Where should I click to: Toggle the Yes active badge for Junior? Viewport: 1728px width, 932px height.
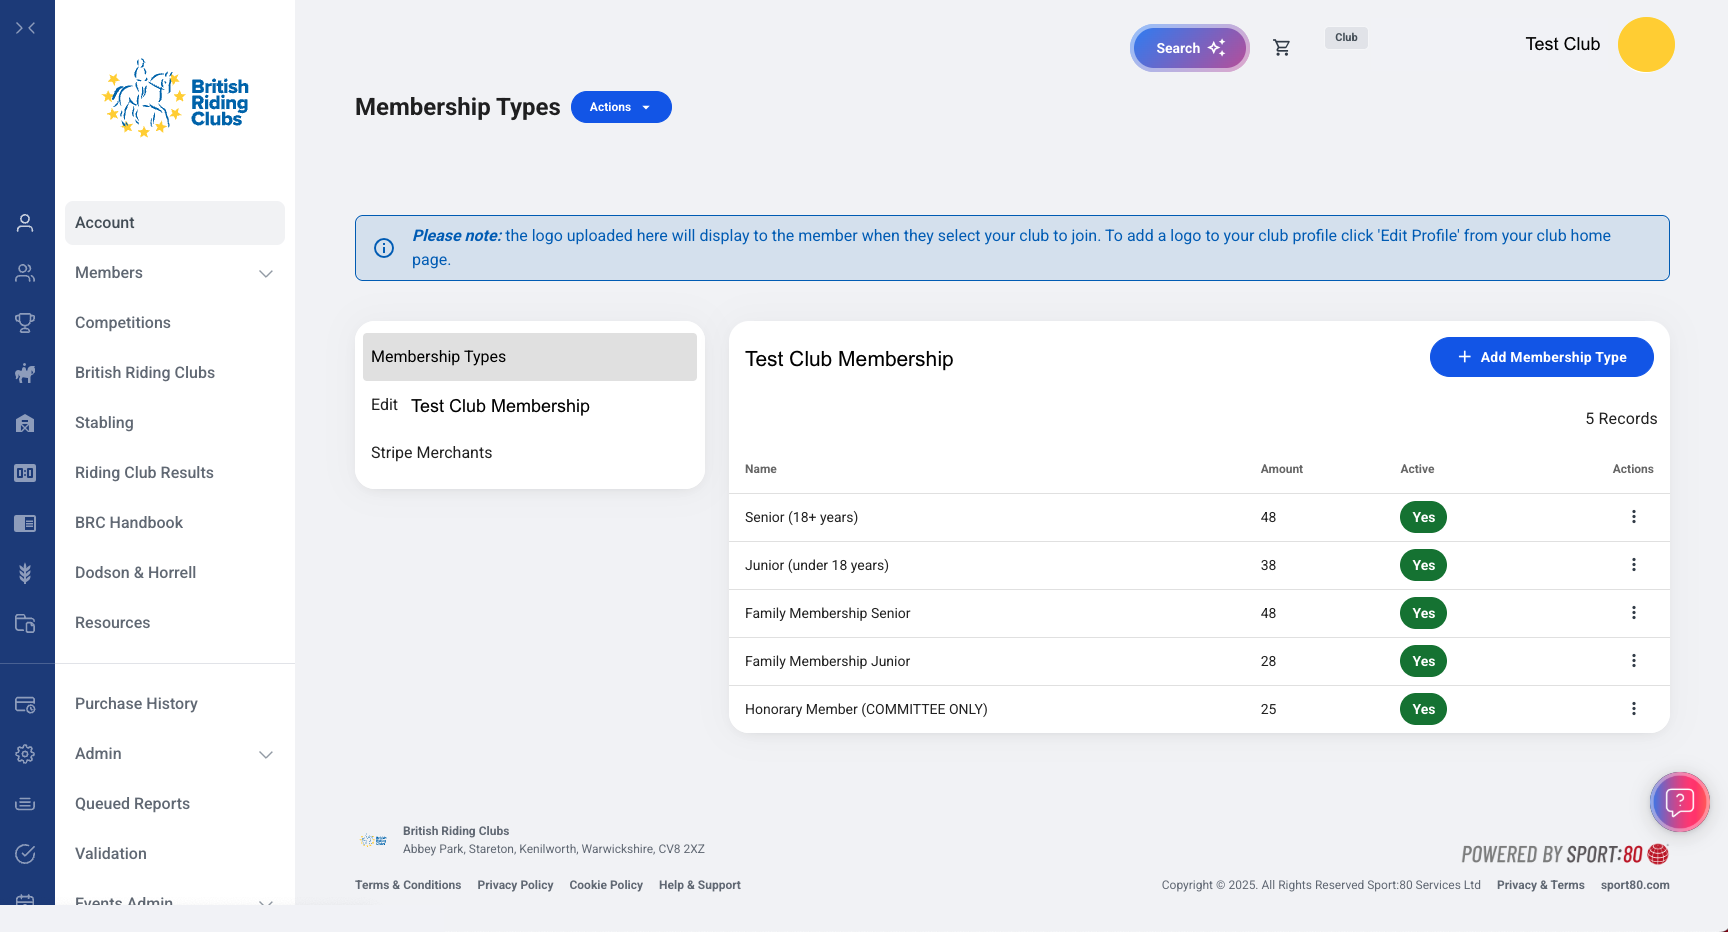(x=1423, y=565)
